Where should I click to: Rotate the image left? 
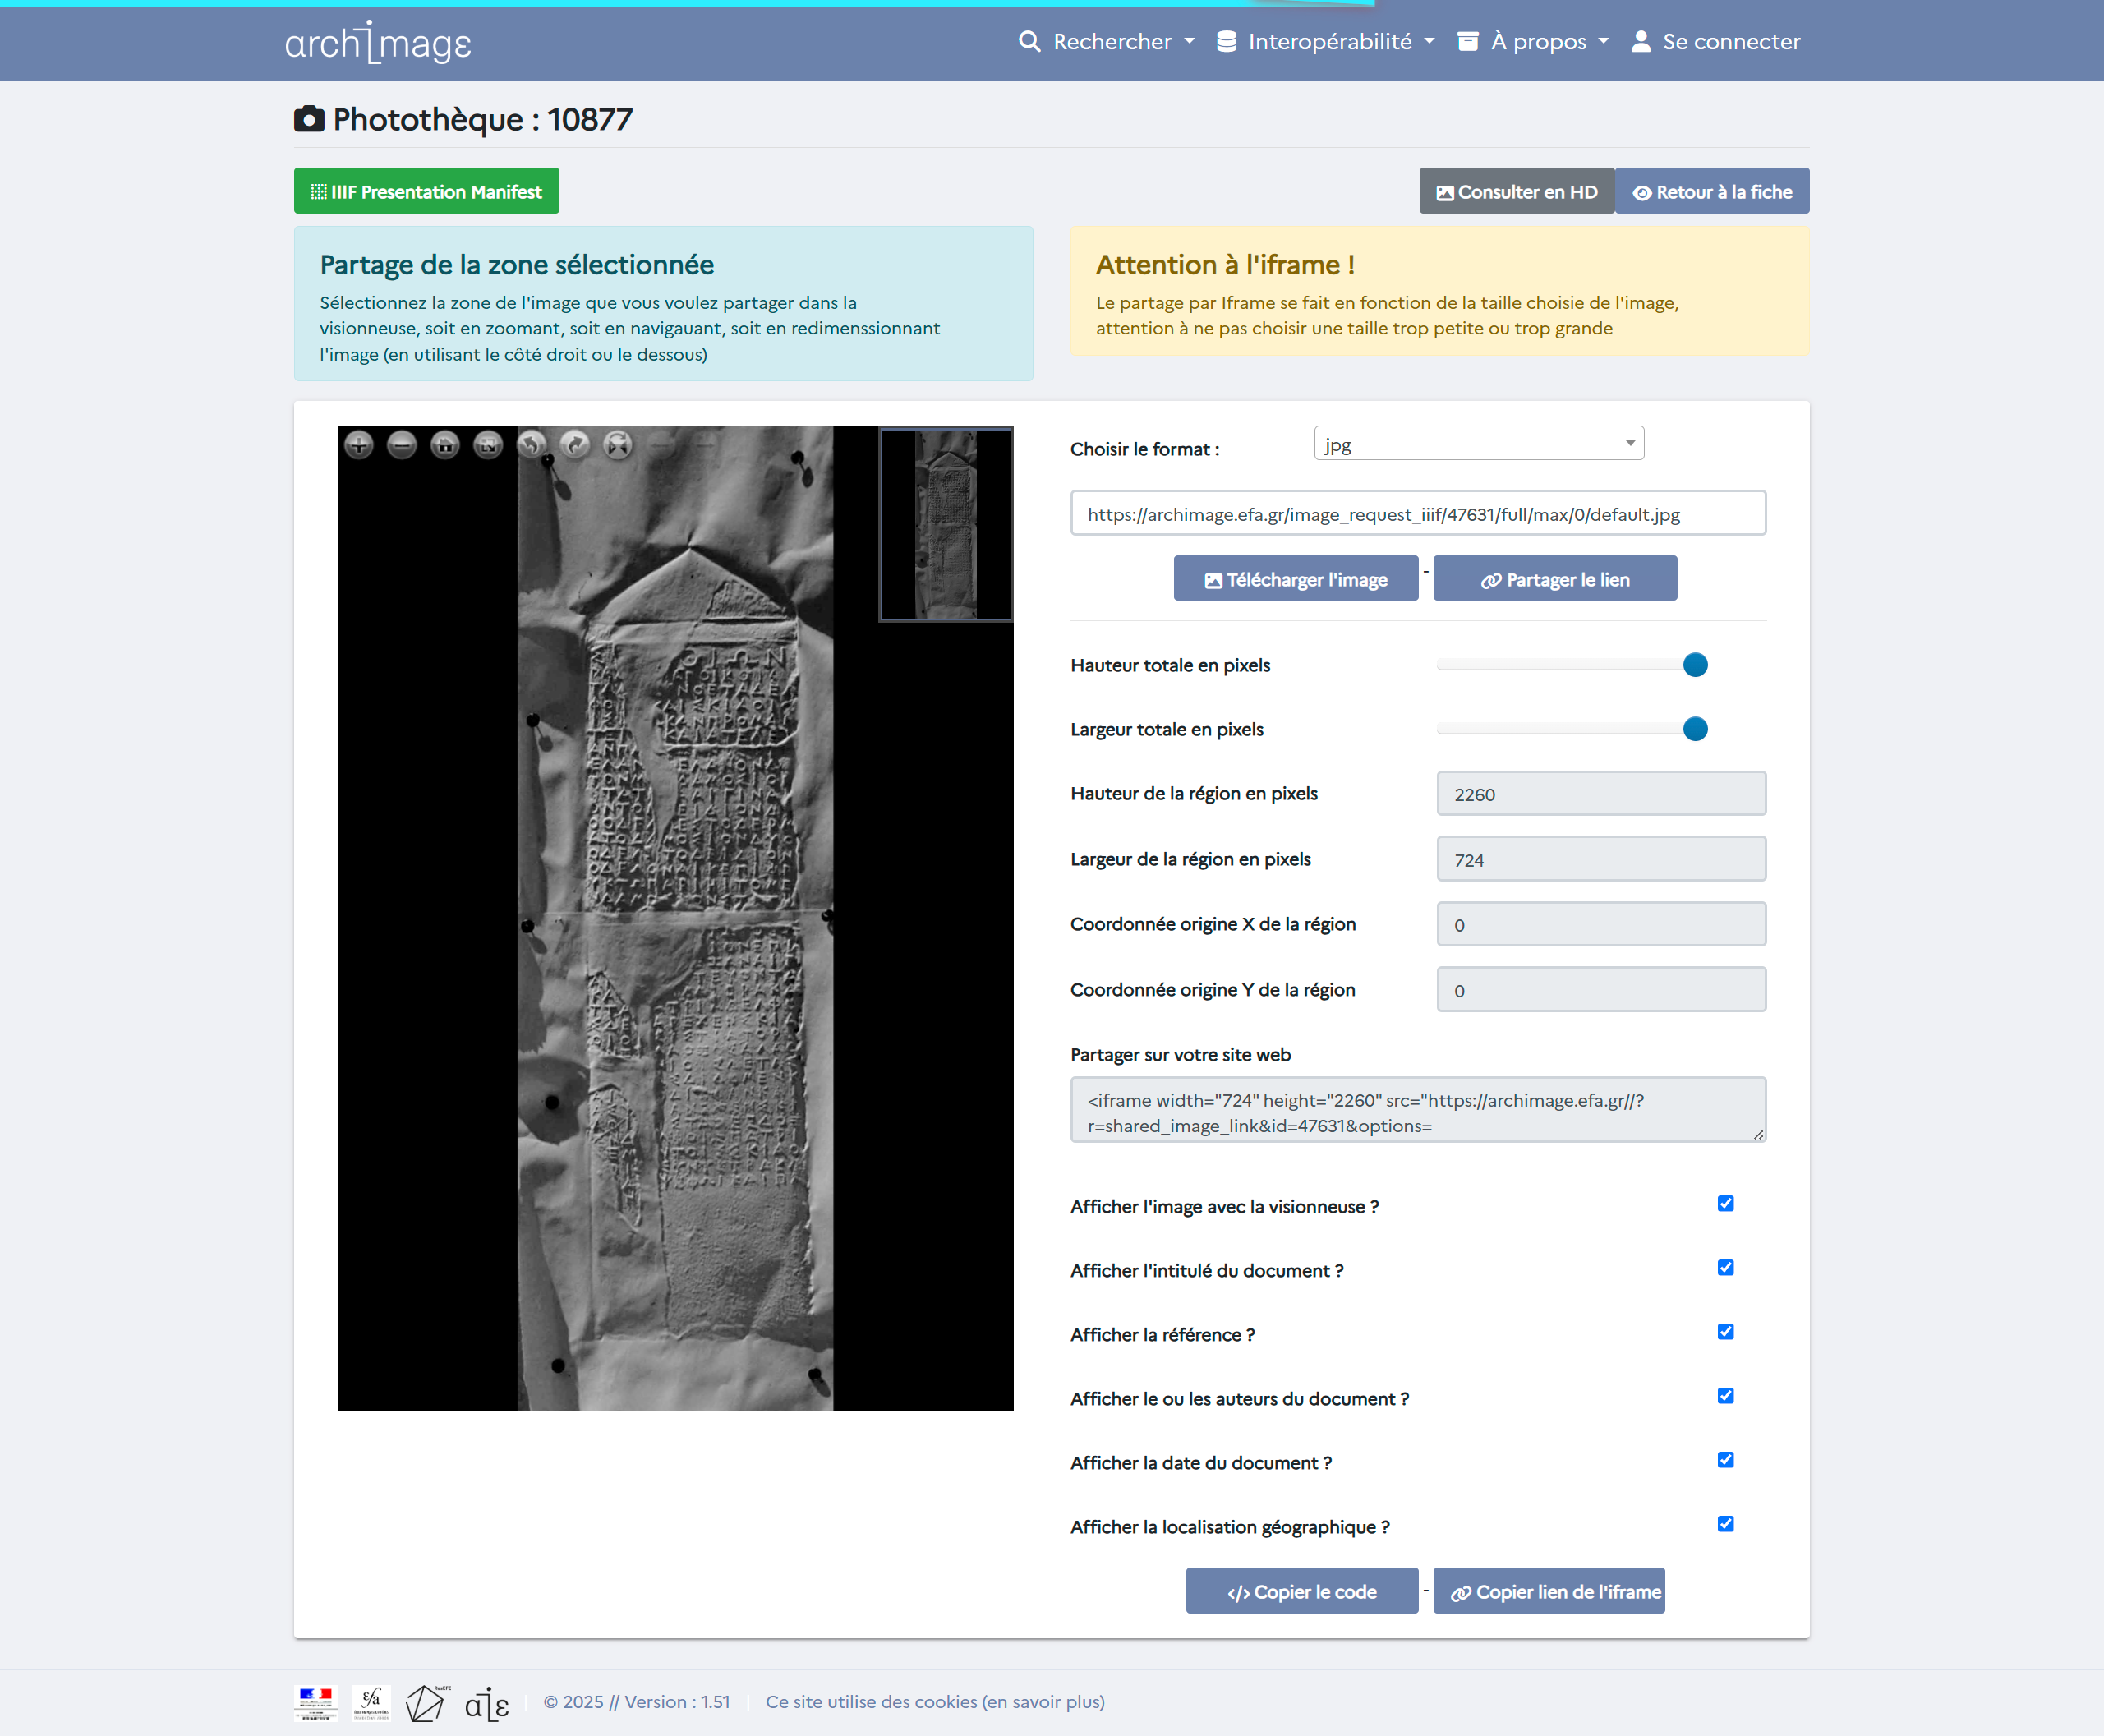[x=532, y=445]
